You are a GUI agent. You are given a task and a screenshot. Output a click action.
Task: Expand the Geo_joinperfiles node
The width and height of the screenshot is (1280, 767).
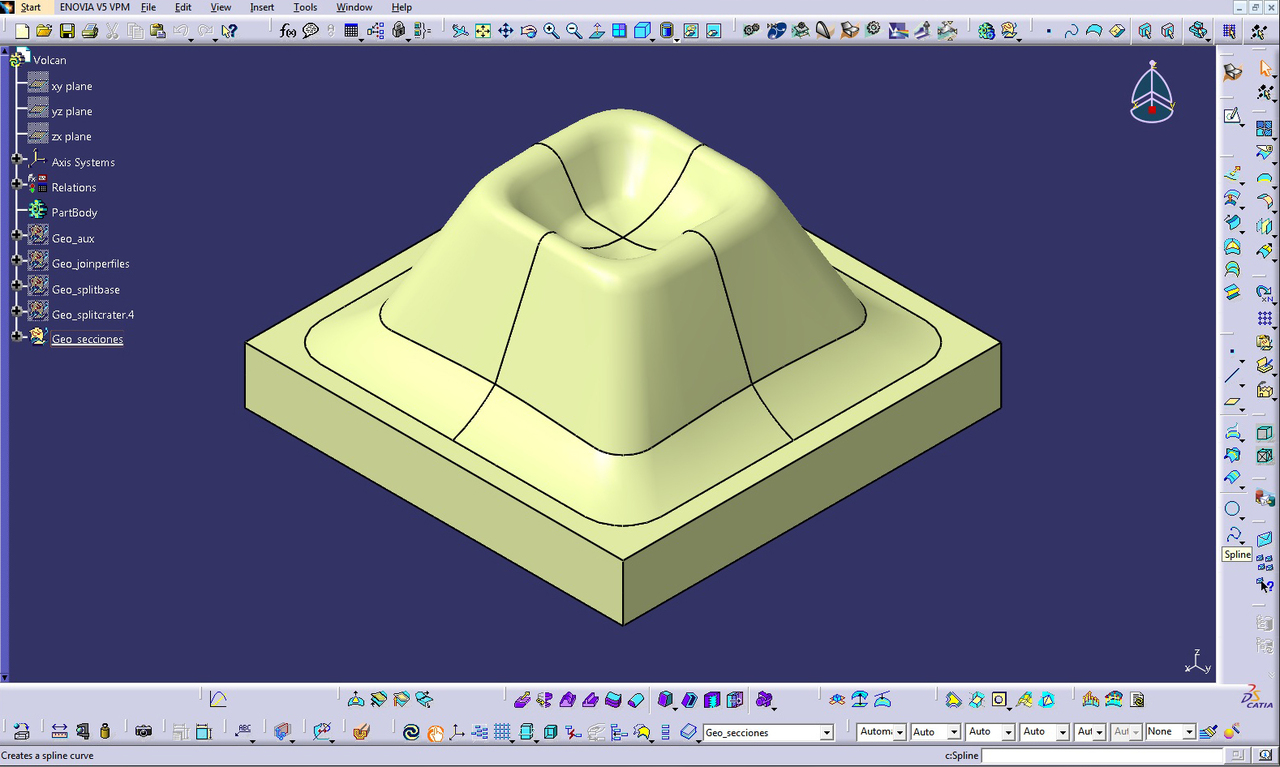point(17,261)
